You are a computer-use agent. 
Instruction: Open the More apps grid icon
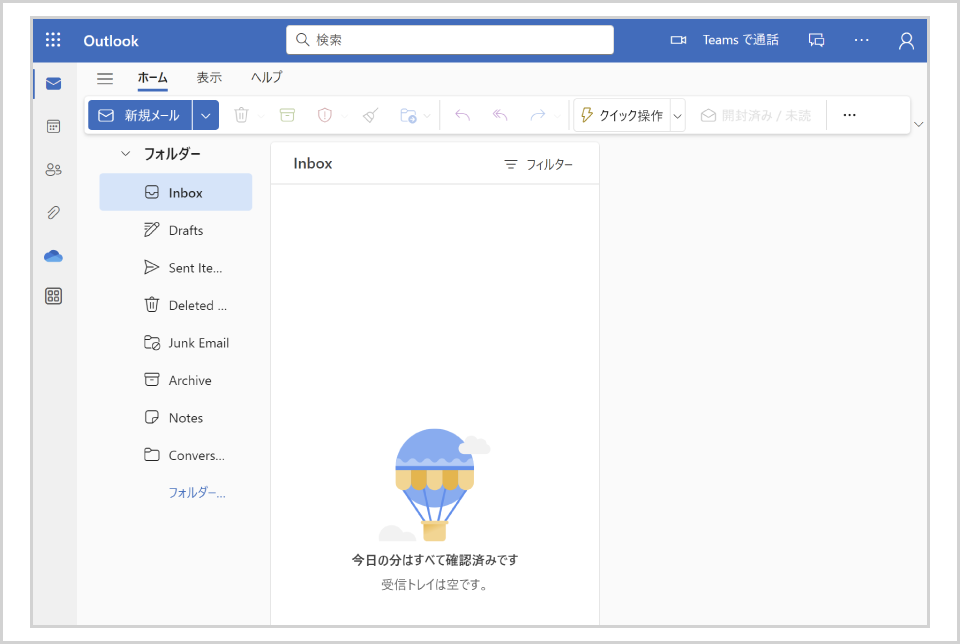(54, 296)
